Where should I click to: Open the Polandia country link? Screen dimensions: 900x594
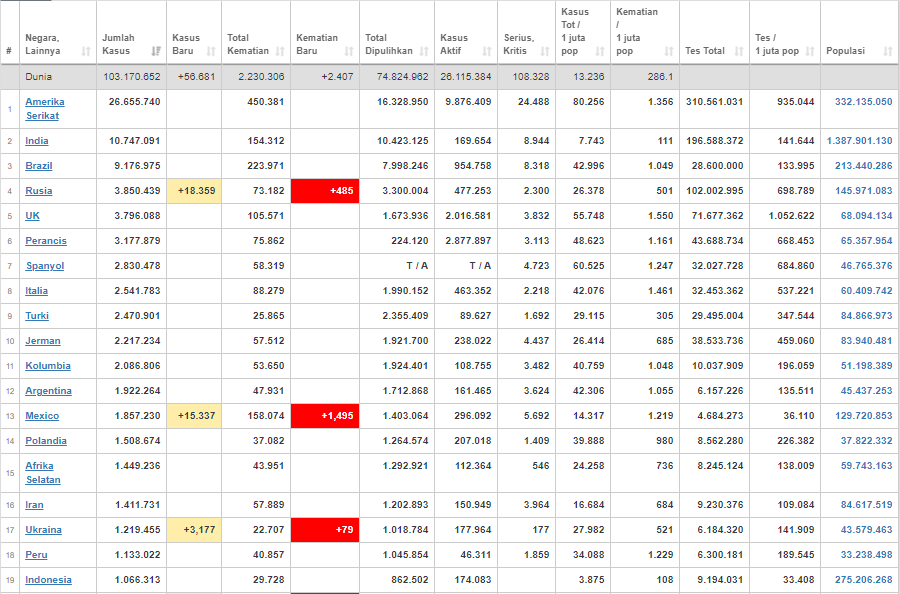[46, 441]
